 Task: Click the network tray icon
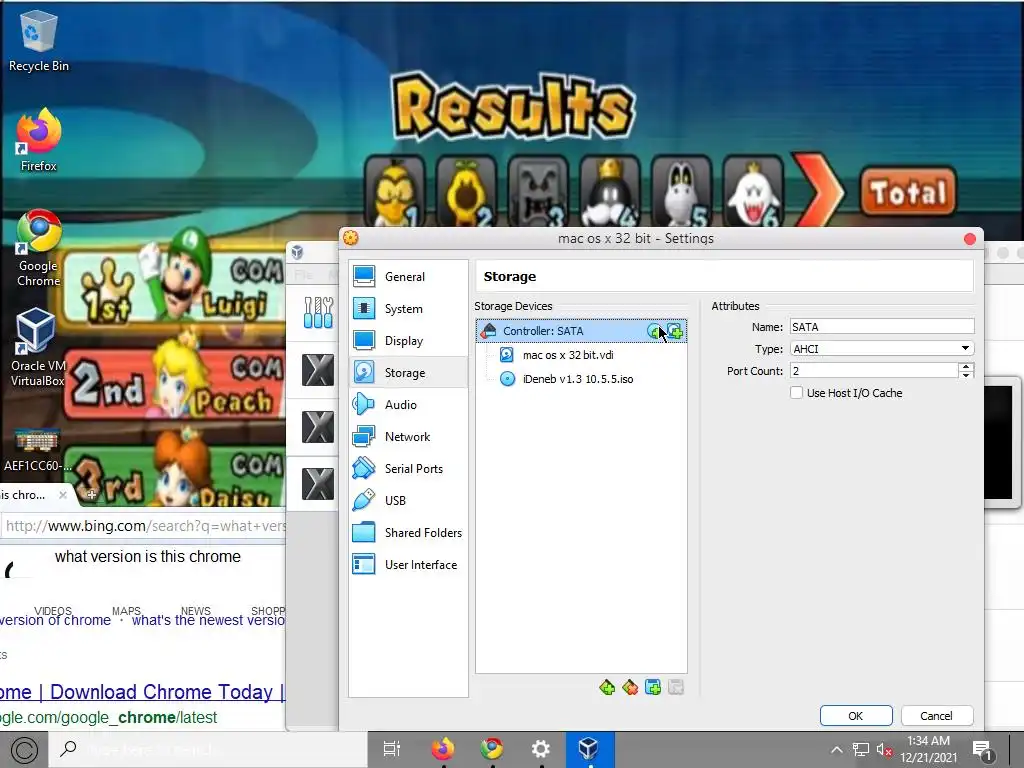861,750
